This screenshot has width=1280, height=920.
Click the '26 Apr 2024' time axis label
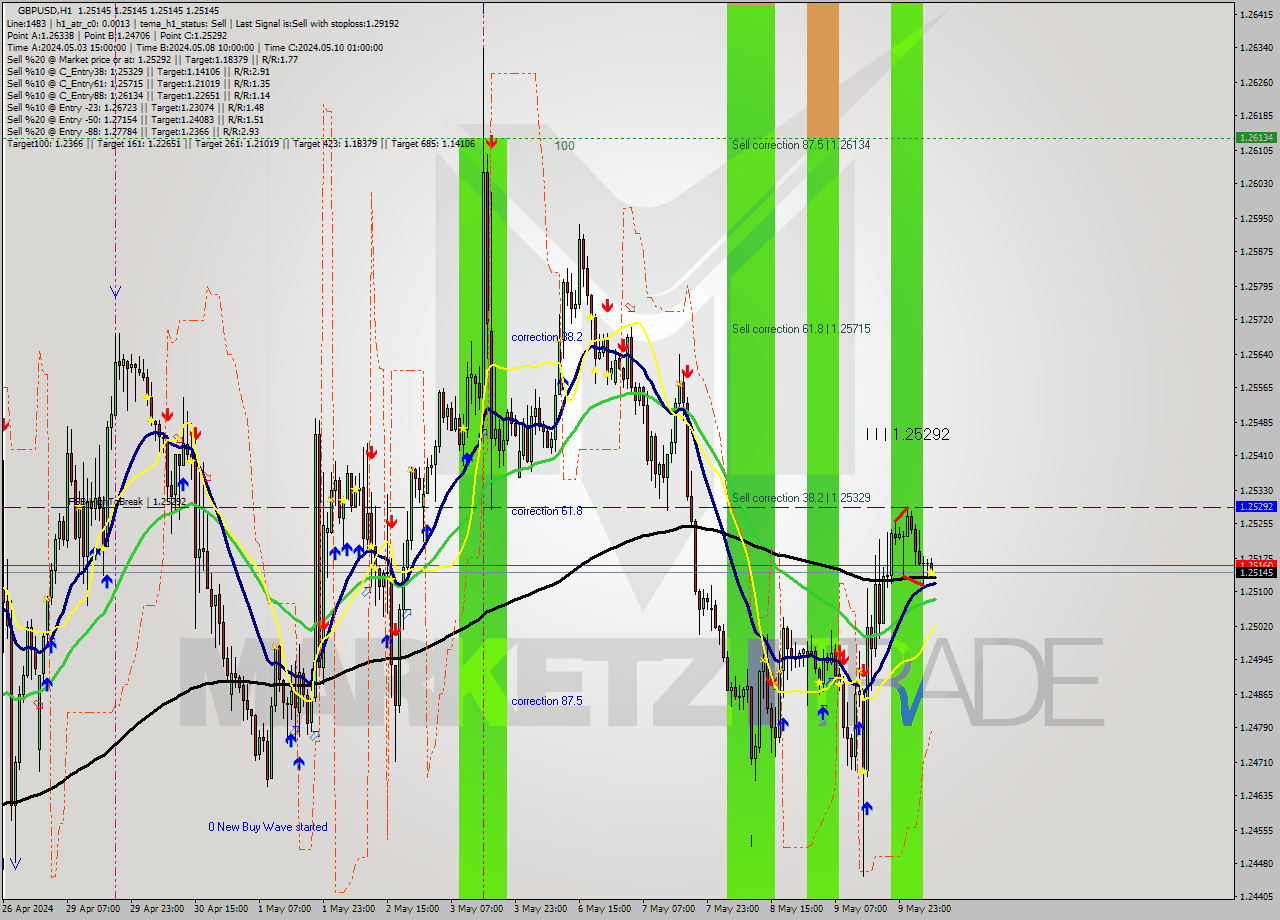[29, 909]
